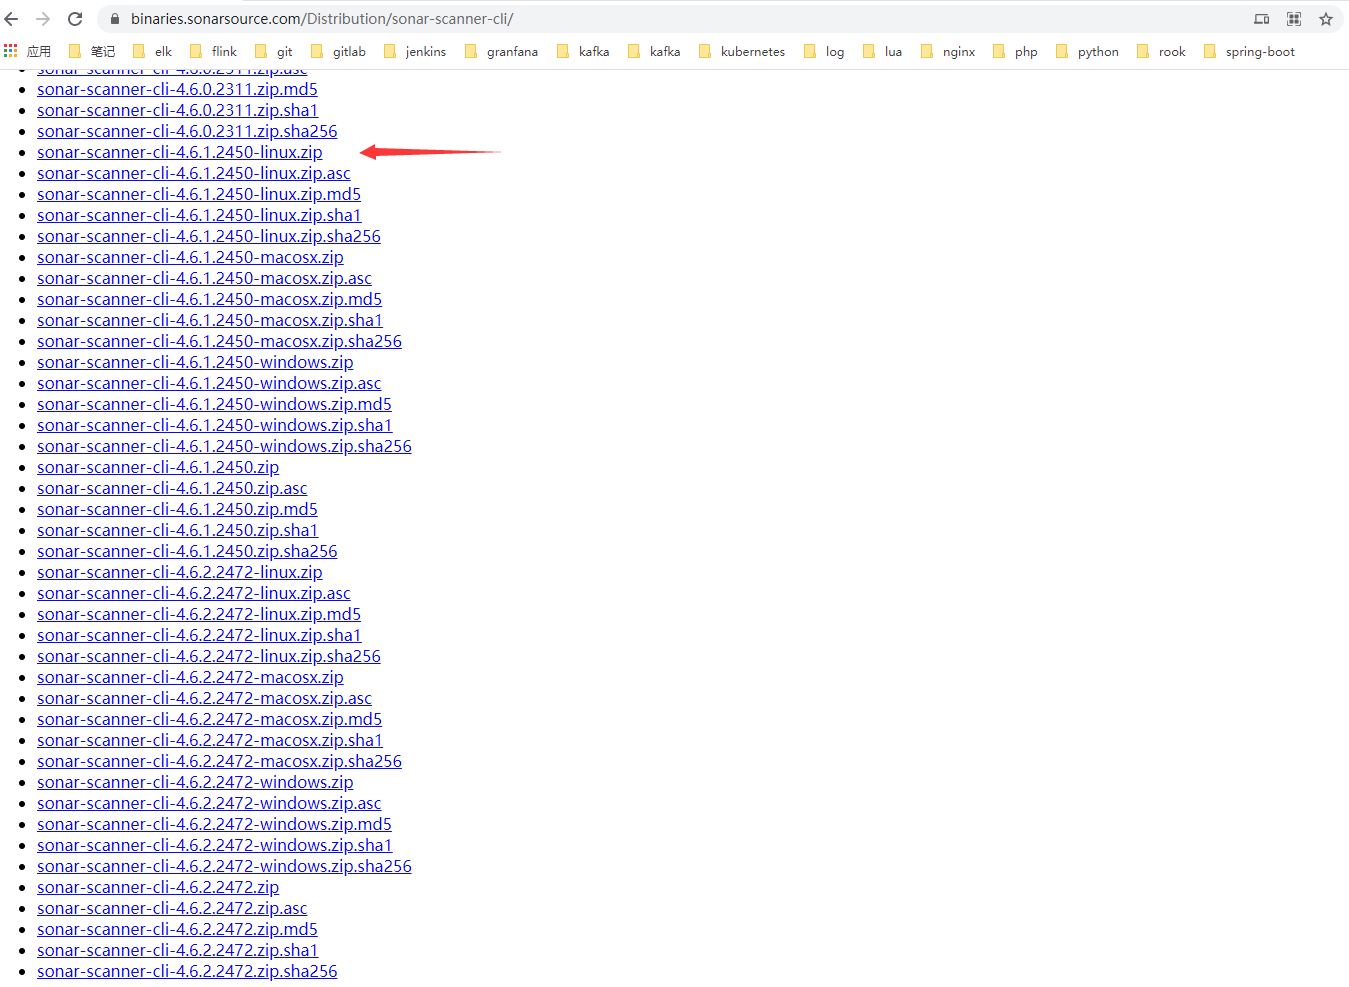1349x987 pixels.
Task: Open sonar-scanner-cli-4.6.1.2450-linux.zip.sha256 link
Action: coord(209,236)
